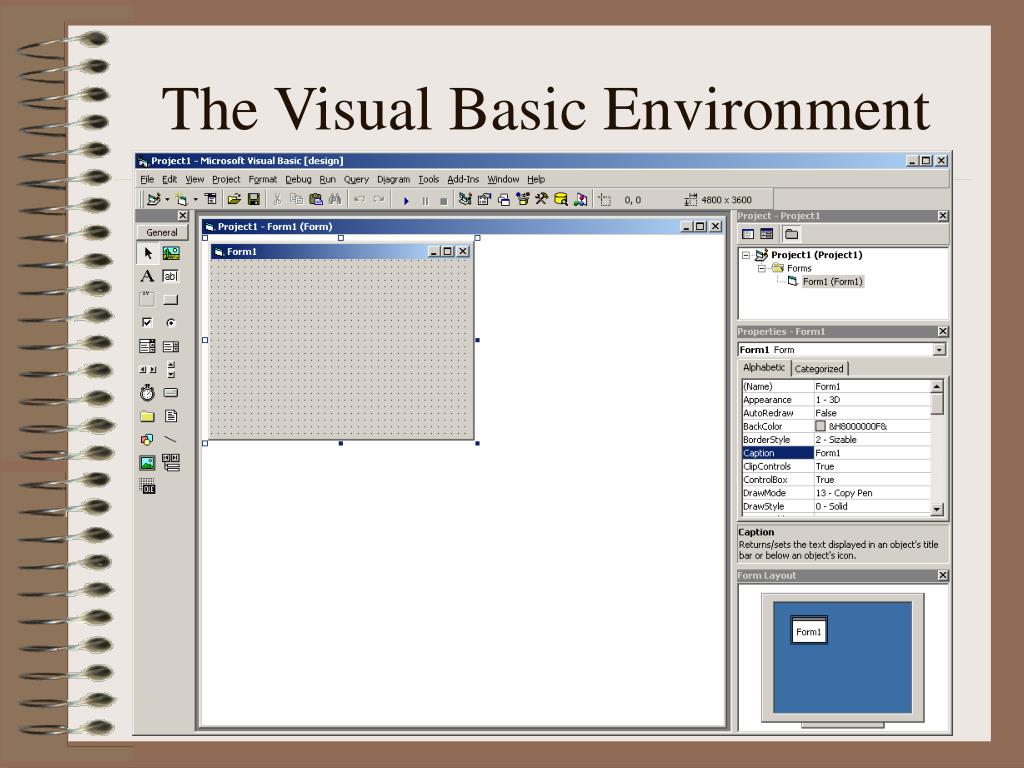The image size is (1024, 768).
Task: Select the ComboBox control in toolbox
Action: [148, 346]
